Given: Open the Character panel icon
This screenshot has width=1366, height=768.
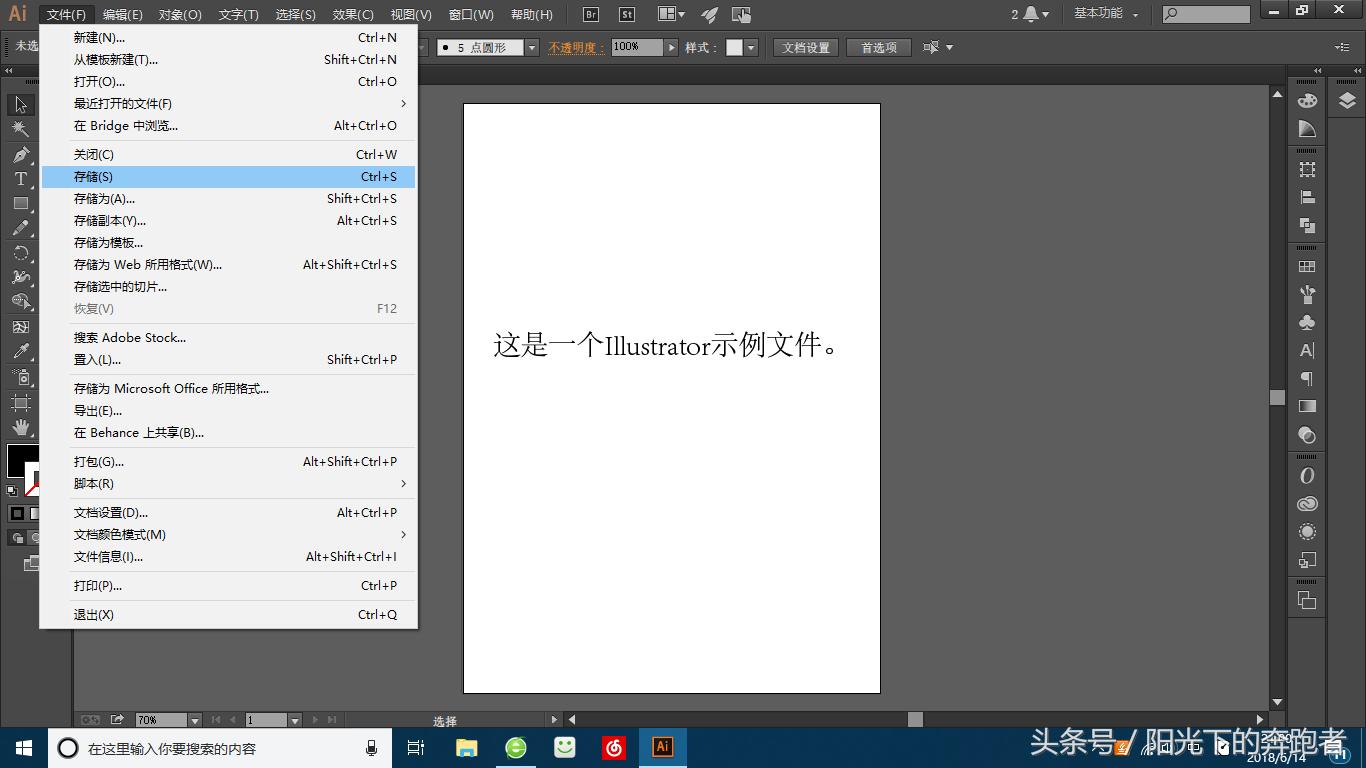Looking at the screenshot, I should click(x=1307, y=350).
